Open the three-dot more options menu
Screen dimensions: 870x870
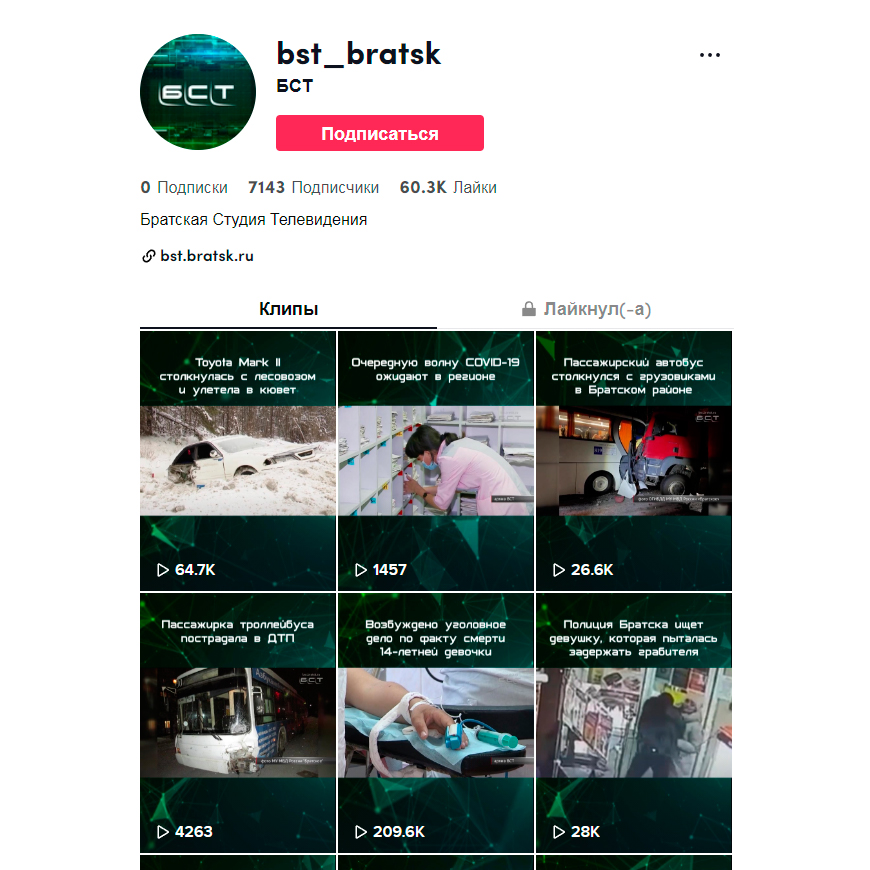coord(710,55)
